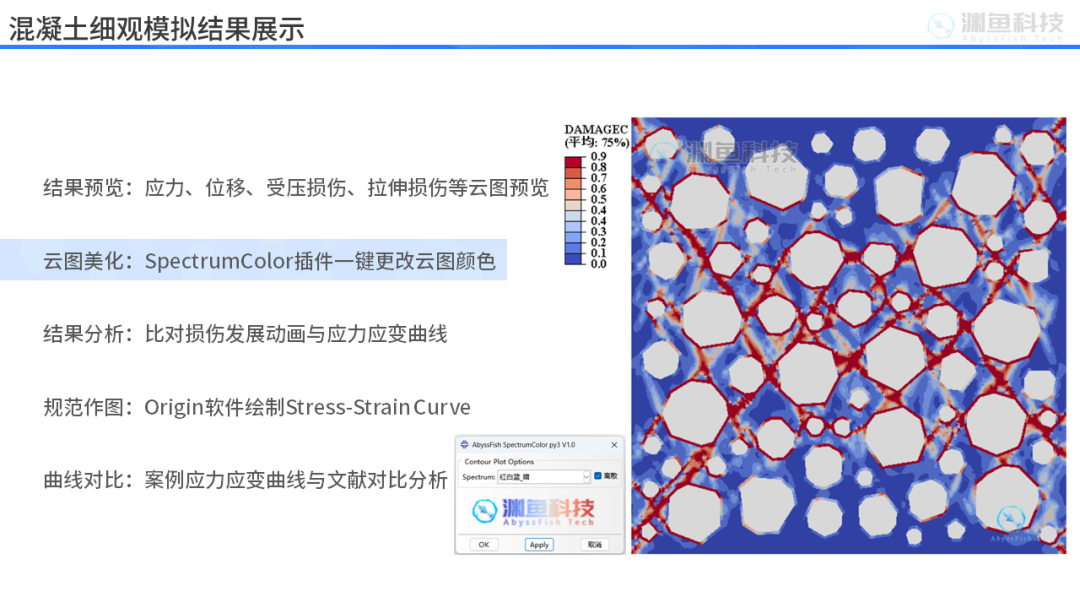The image size is (1080, 608).
Task: Click the concrete damage contour plot image
Action: (849, 335)
